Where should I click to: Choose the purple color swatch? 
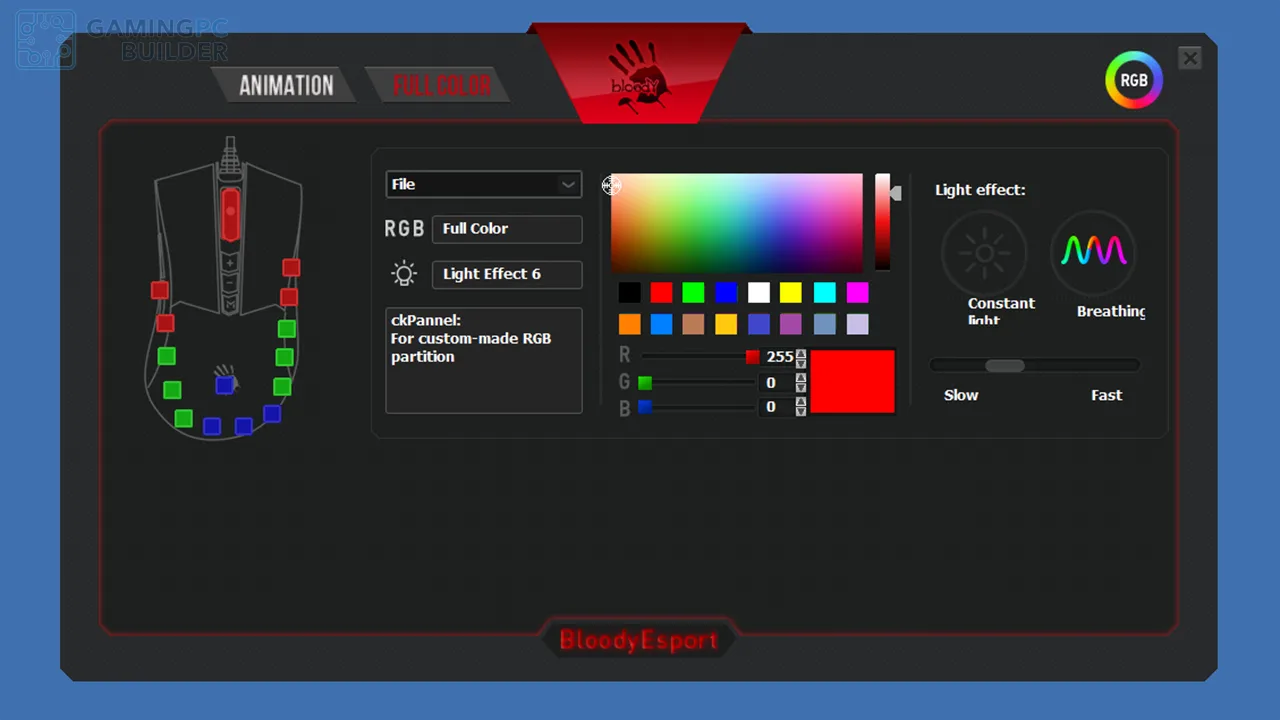point(791,324)
